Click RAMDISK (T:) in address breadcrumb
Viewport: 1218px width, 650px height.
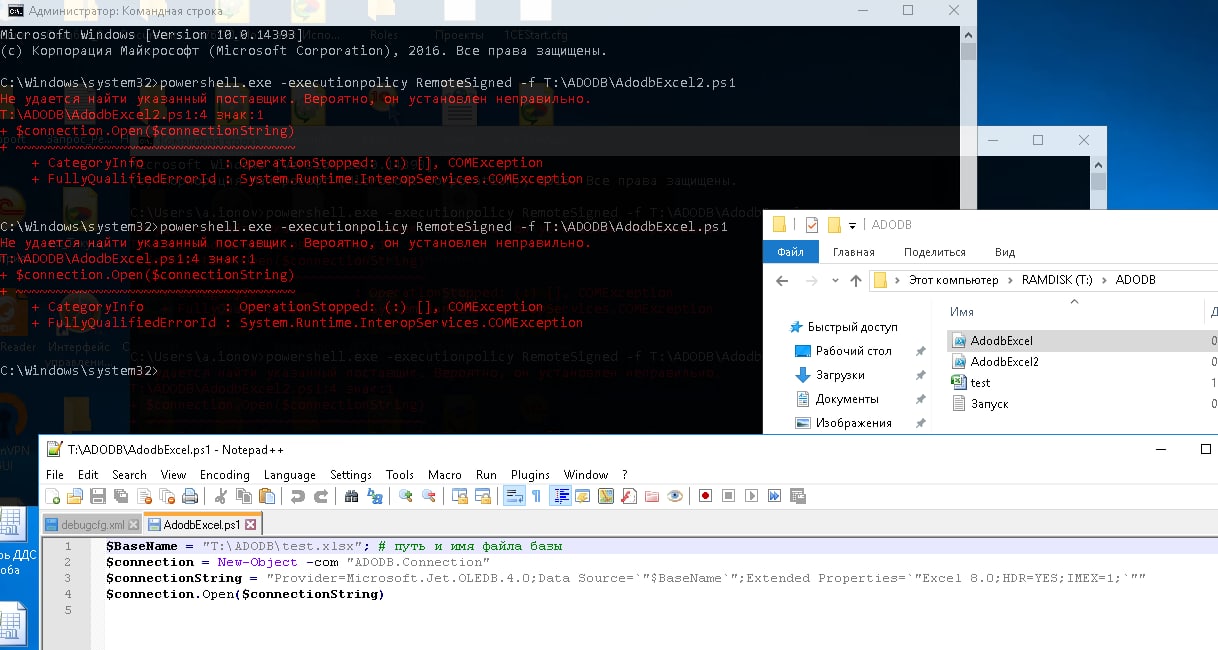(1058, 280)
